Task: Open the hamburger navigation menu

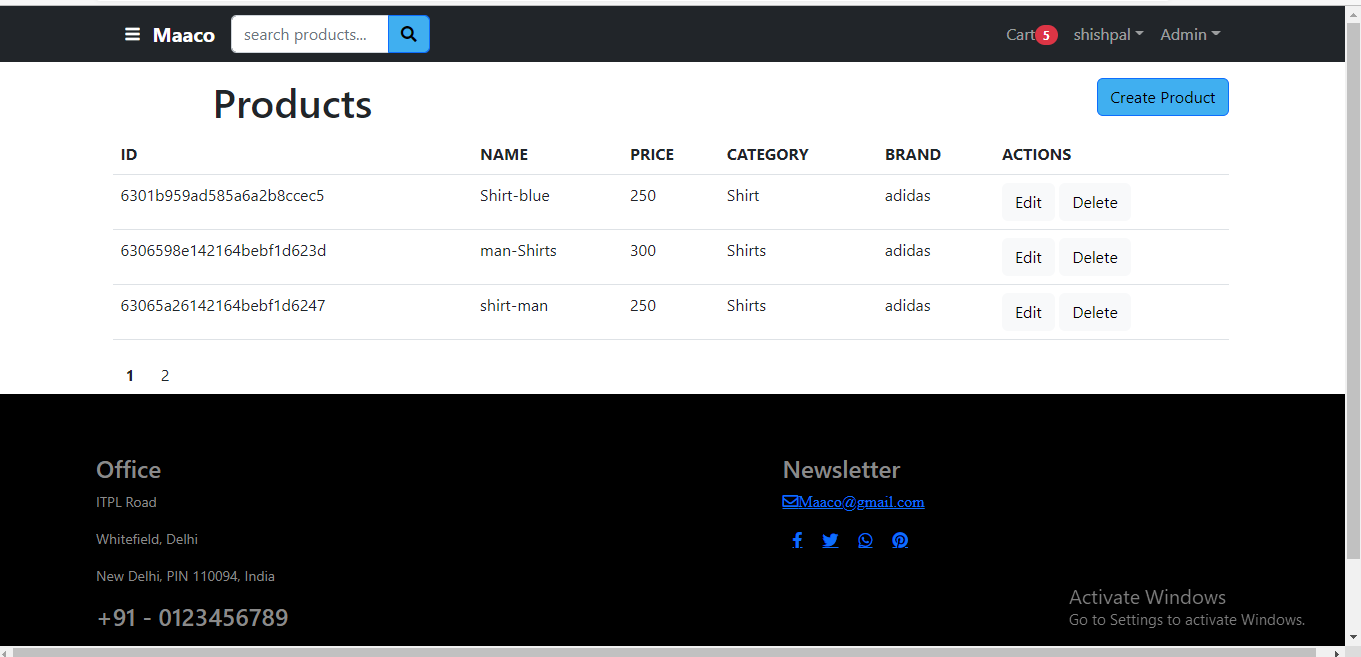Action: [x=132, y=34]
